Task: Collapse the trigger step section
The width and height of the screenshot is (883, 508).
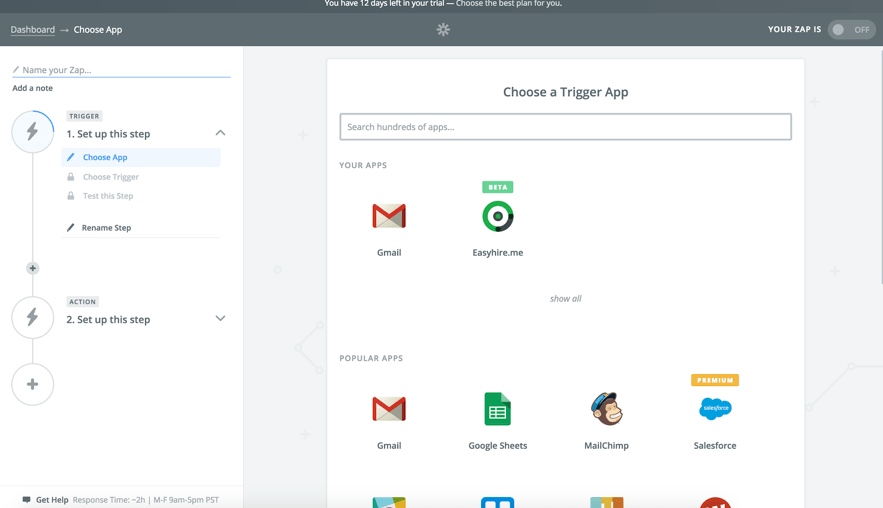Action: 220,133
